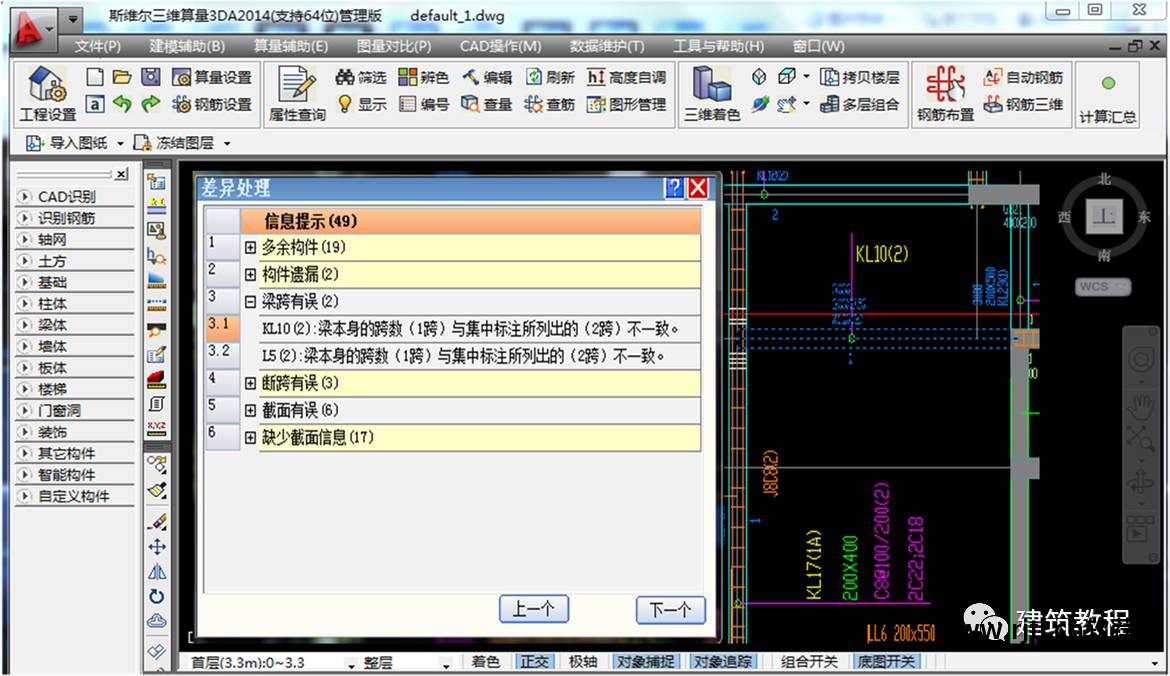This screenshot has height=676, width=1170.
Task: Expand the 多余构件 (19) tree node
Action: pos(250,247)
